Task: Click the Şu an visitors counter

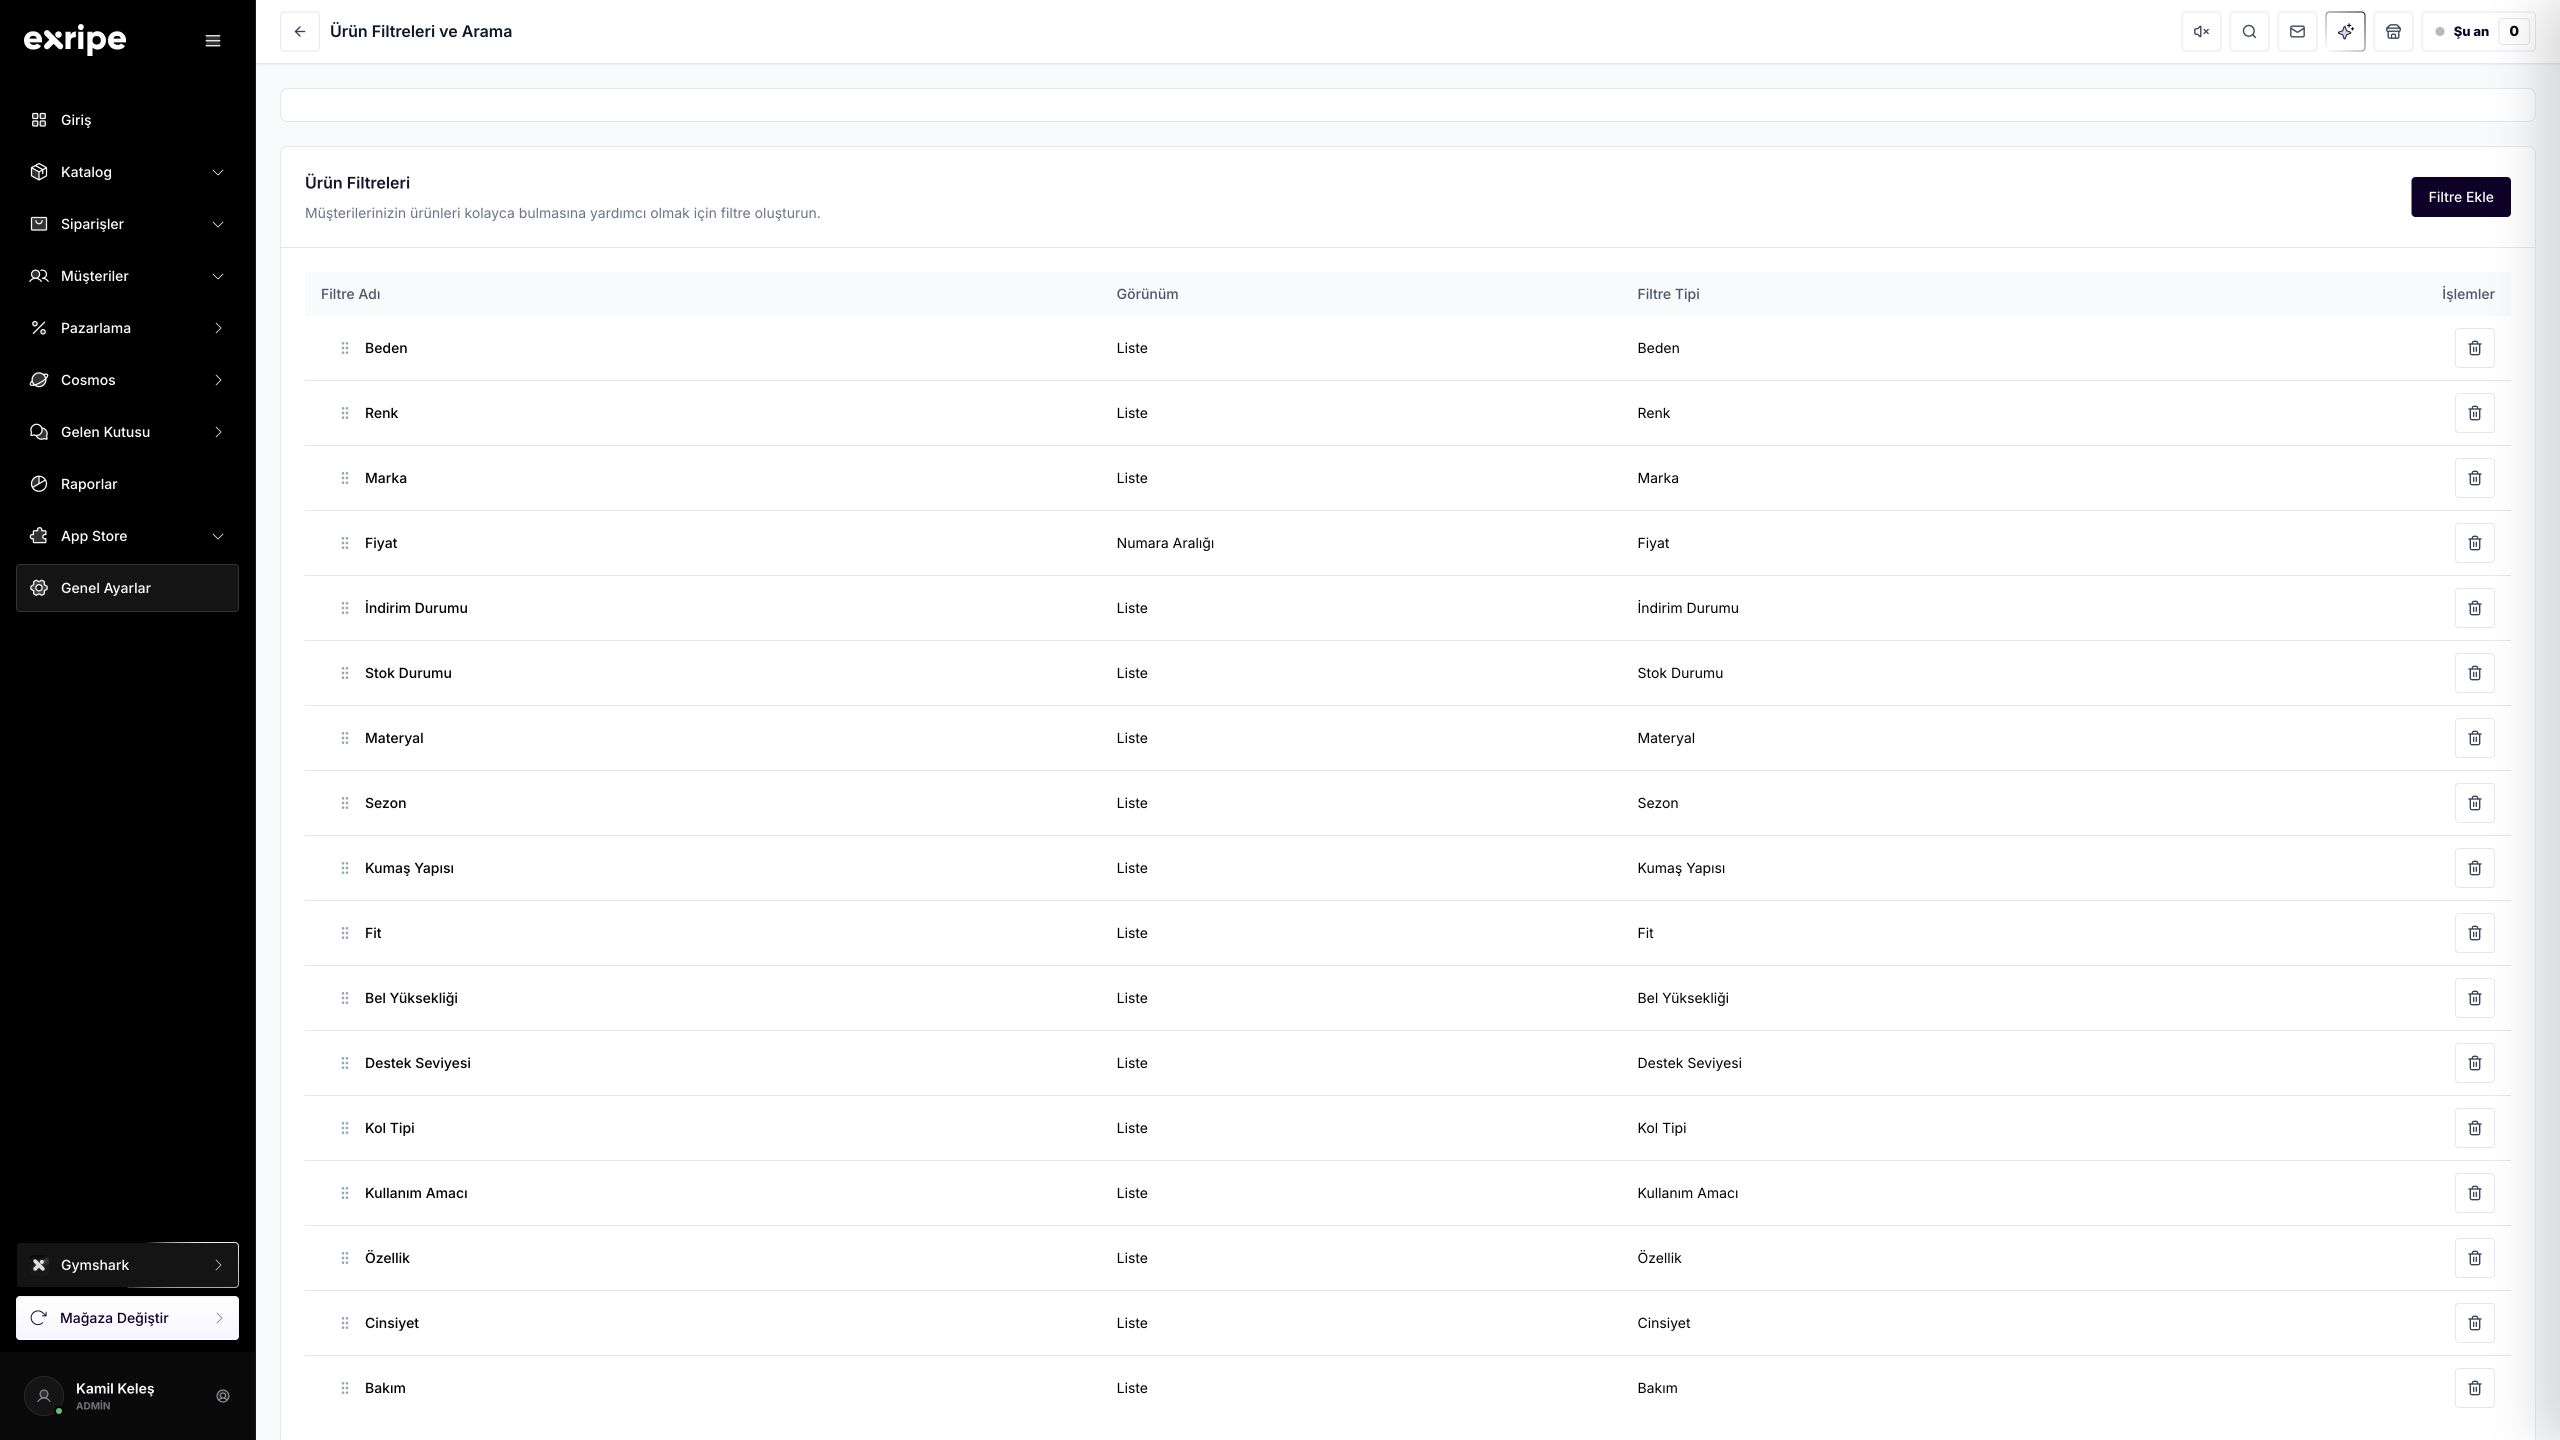Action: pyautogui.click(x=2478, y=32)
